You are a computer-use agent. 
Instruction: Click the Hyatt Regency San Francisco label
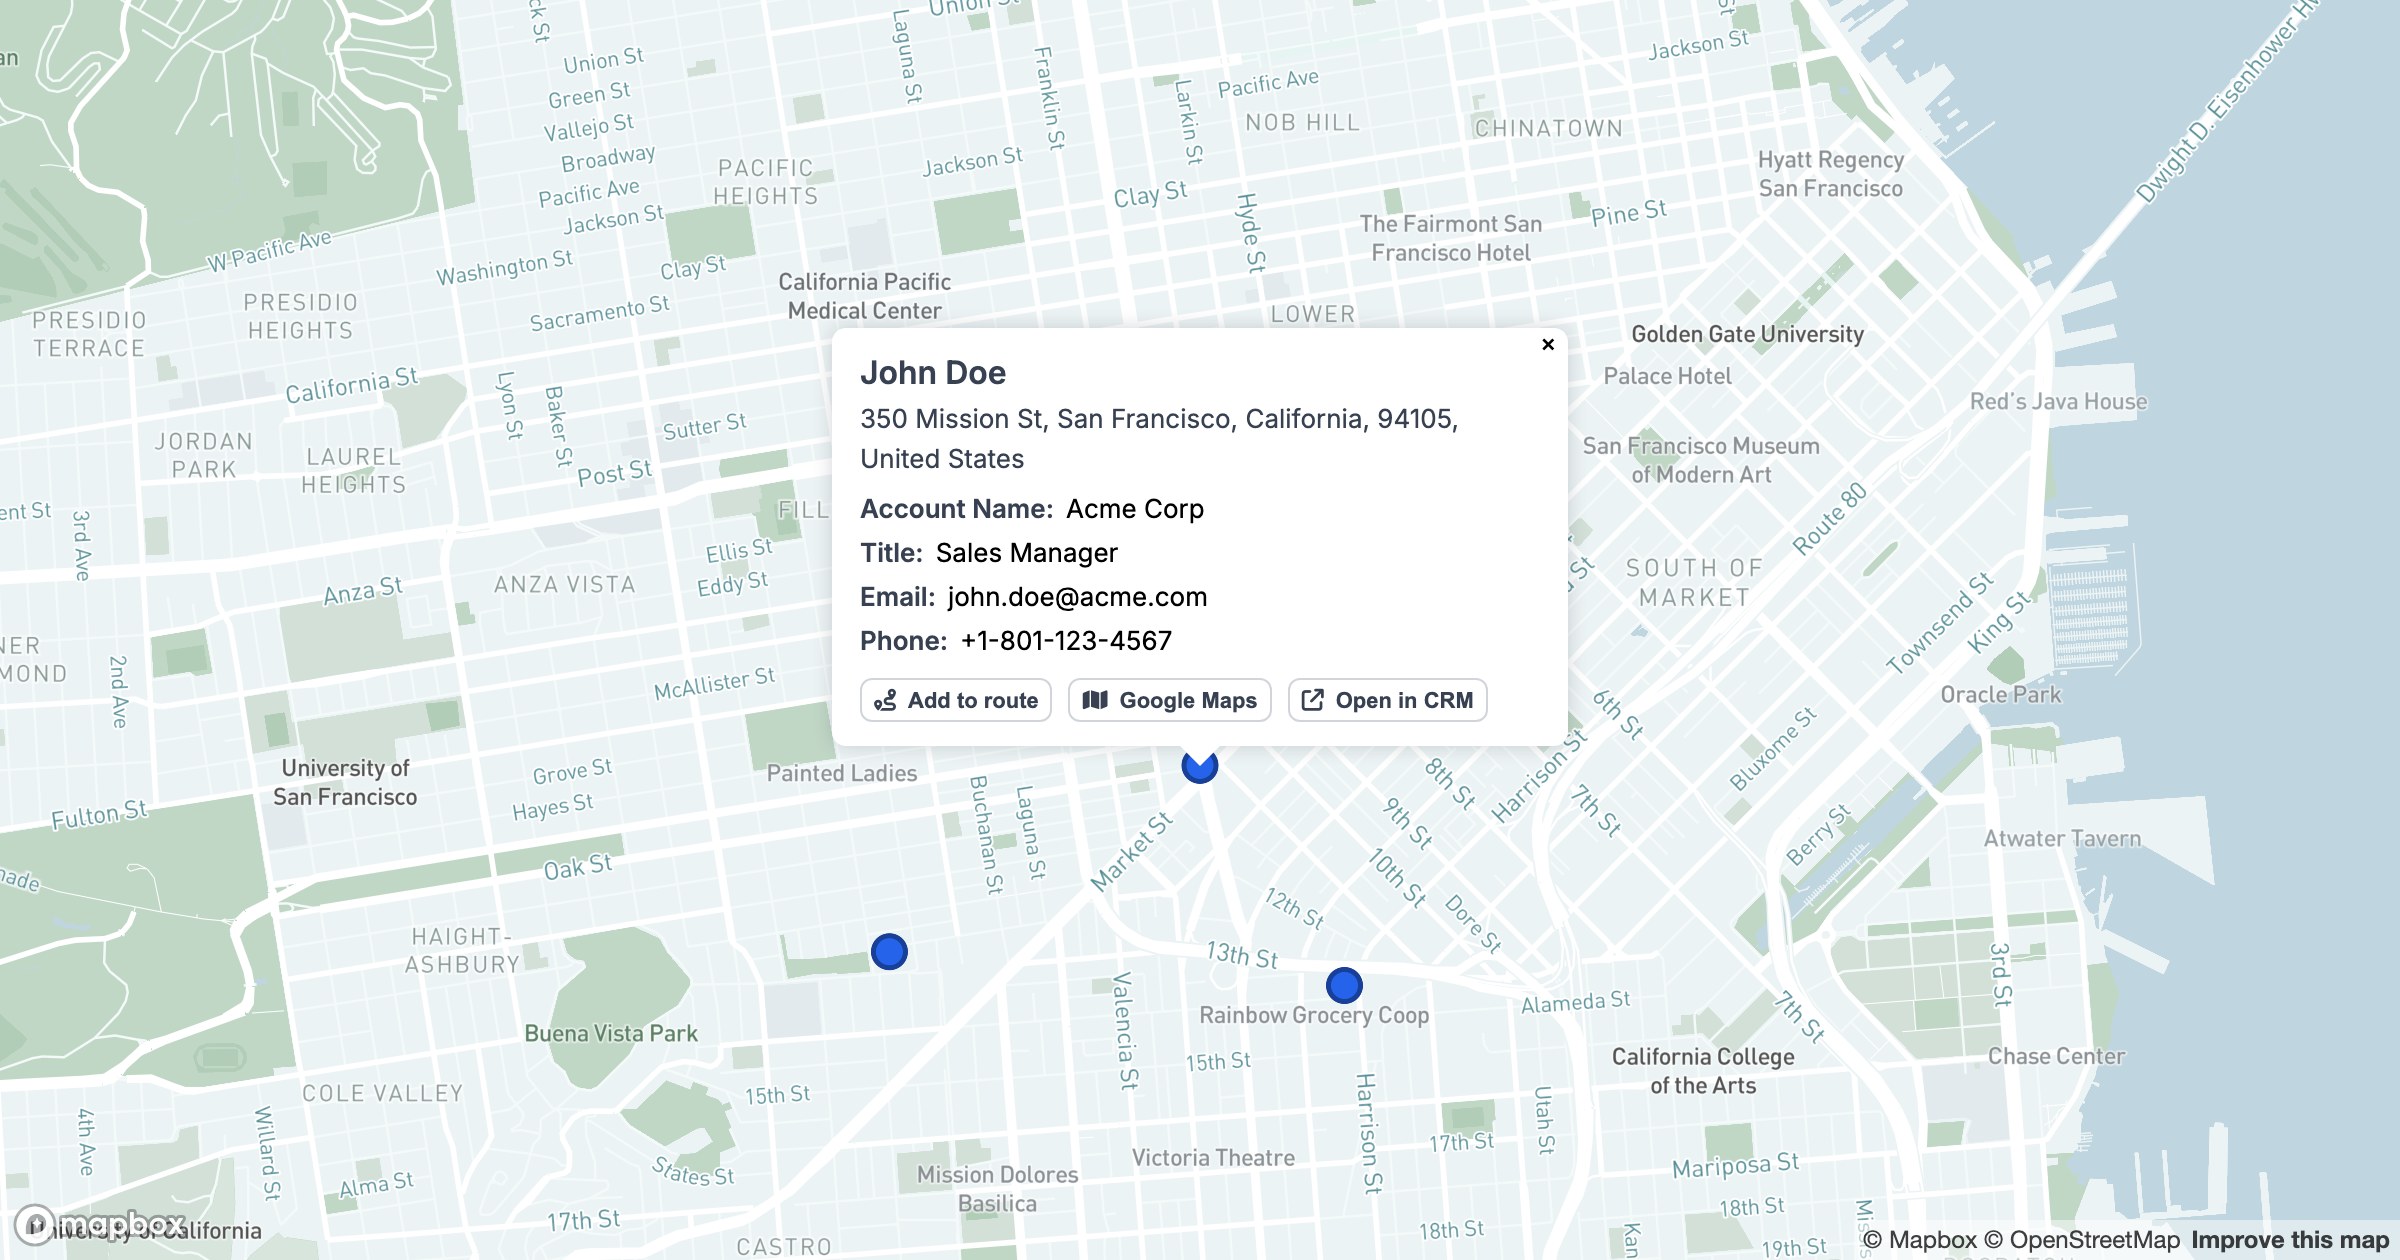point(1830,174)
